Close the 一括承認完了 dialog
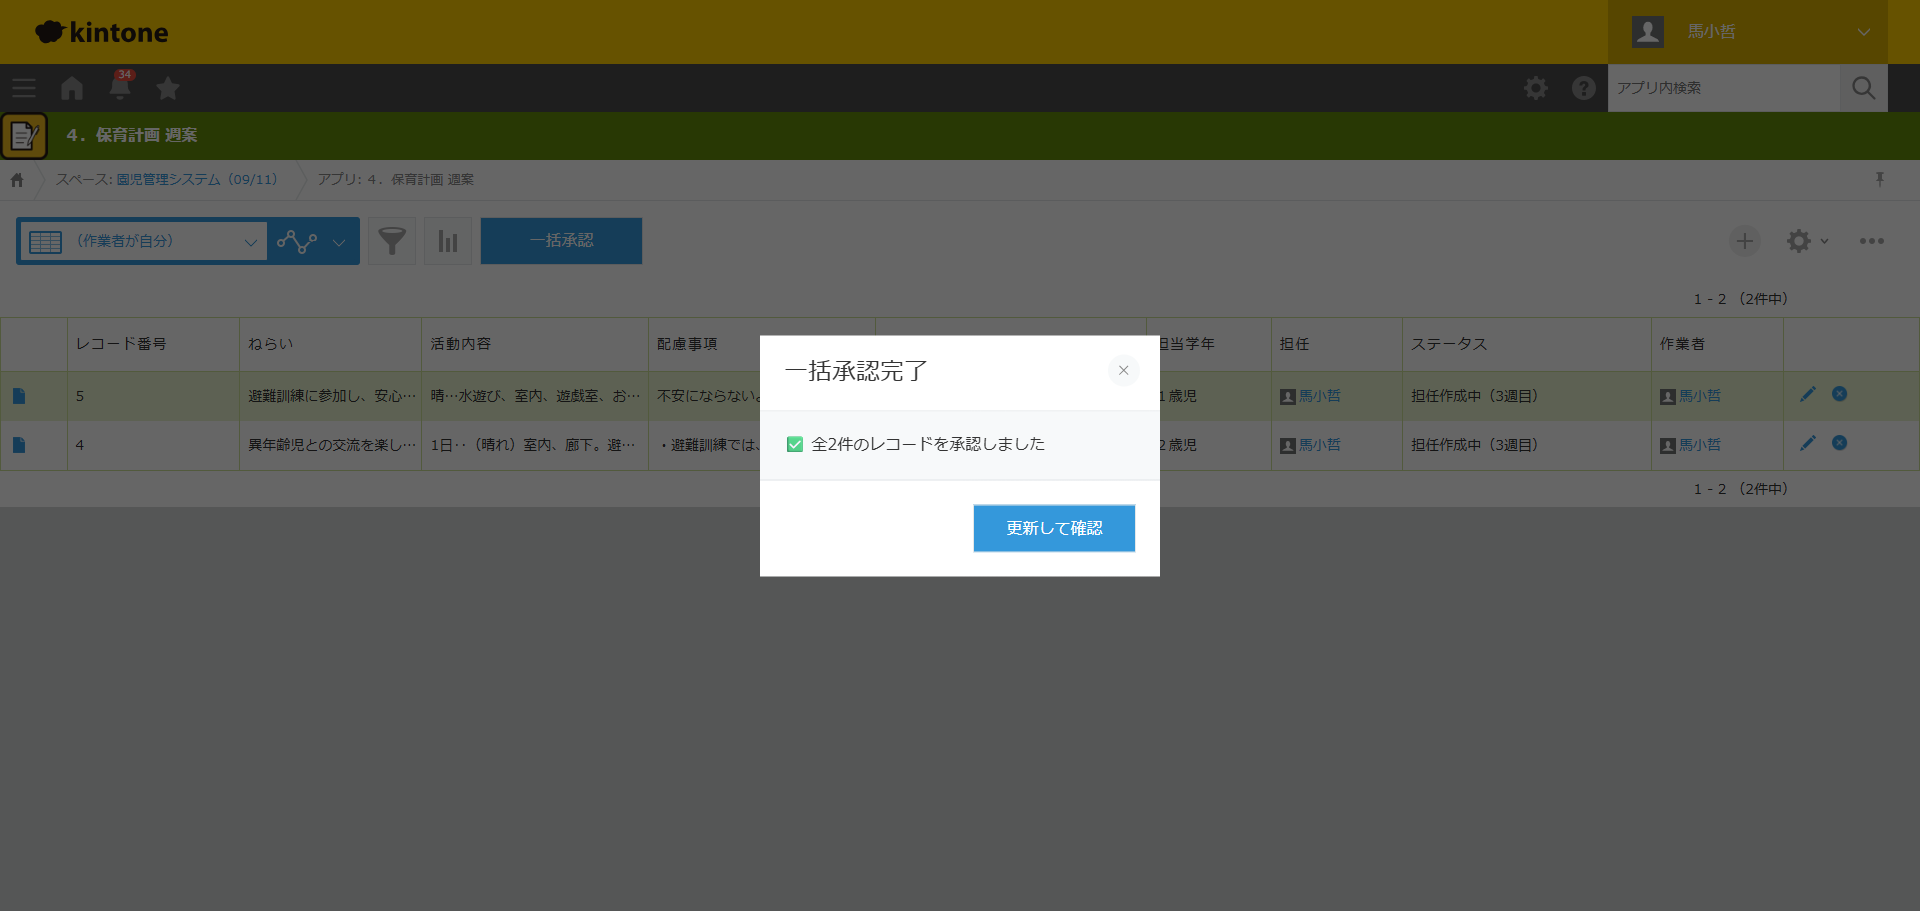The width and height of the screenshot is (1920, 911). coord(1123,370)
